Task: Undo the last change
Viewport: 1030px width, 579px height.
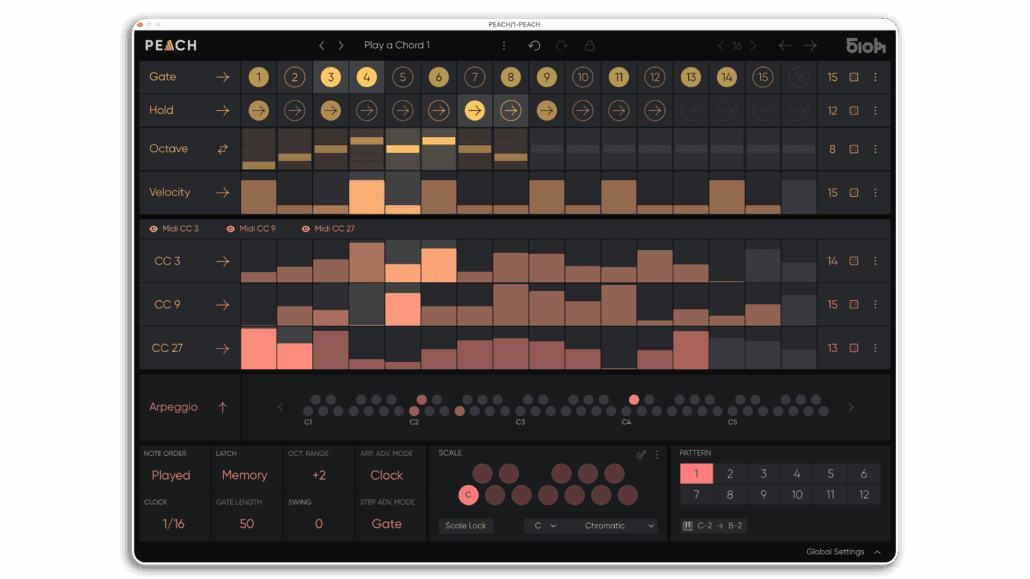Action: click(x=534, y=45)
